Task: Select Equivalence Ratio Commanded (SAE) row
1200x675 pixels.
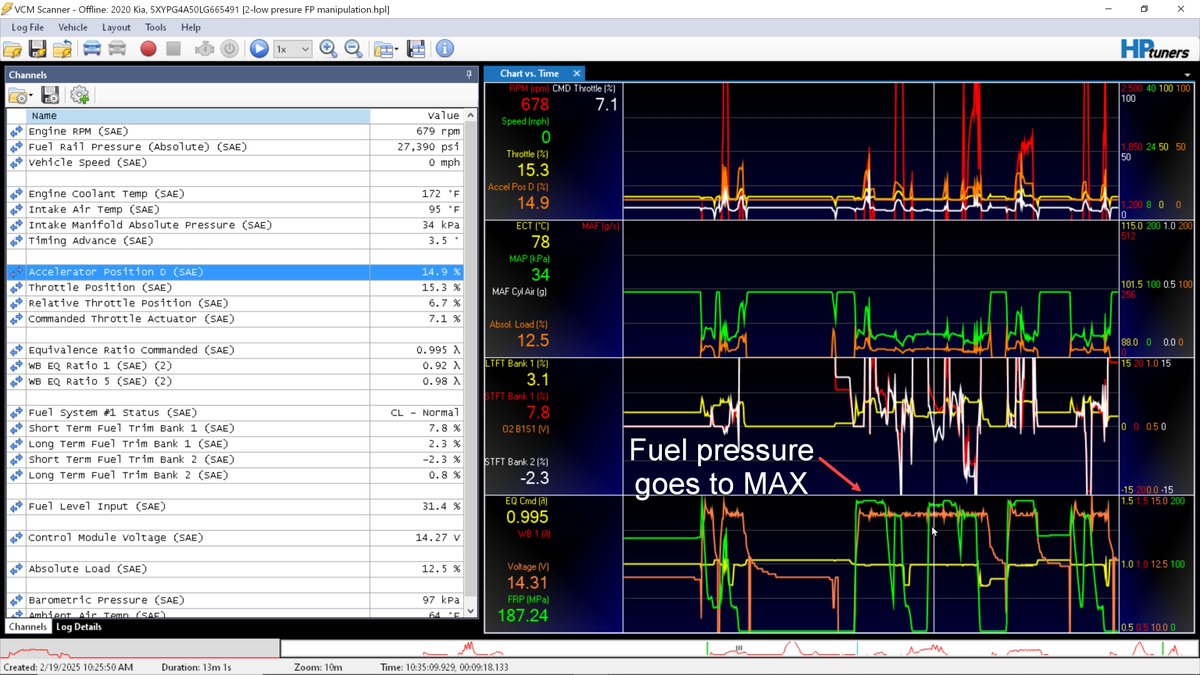Action: point(235,350)
